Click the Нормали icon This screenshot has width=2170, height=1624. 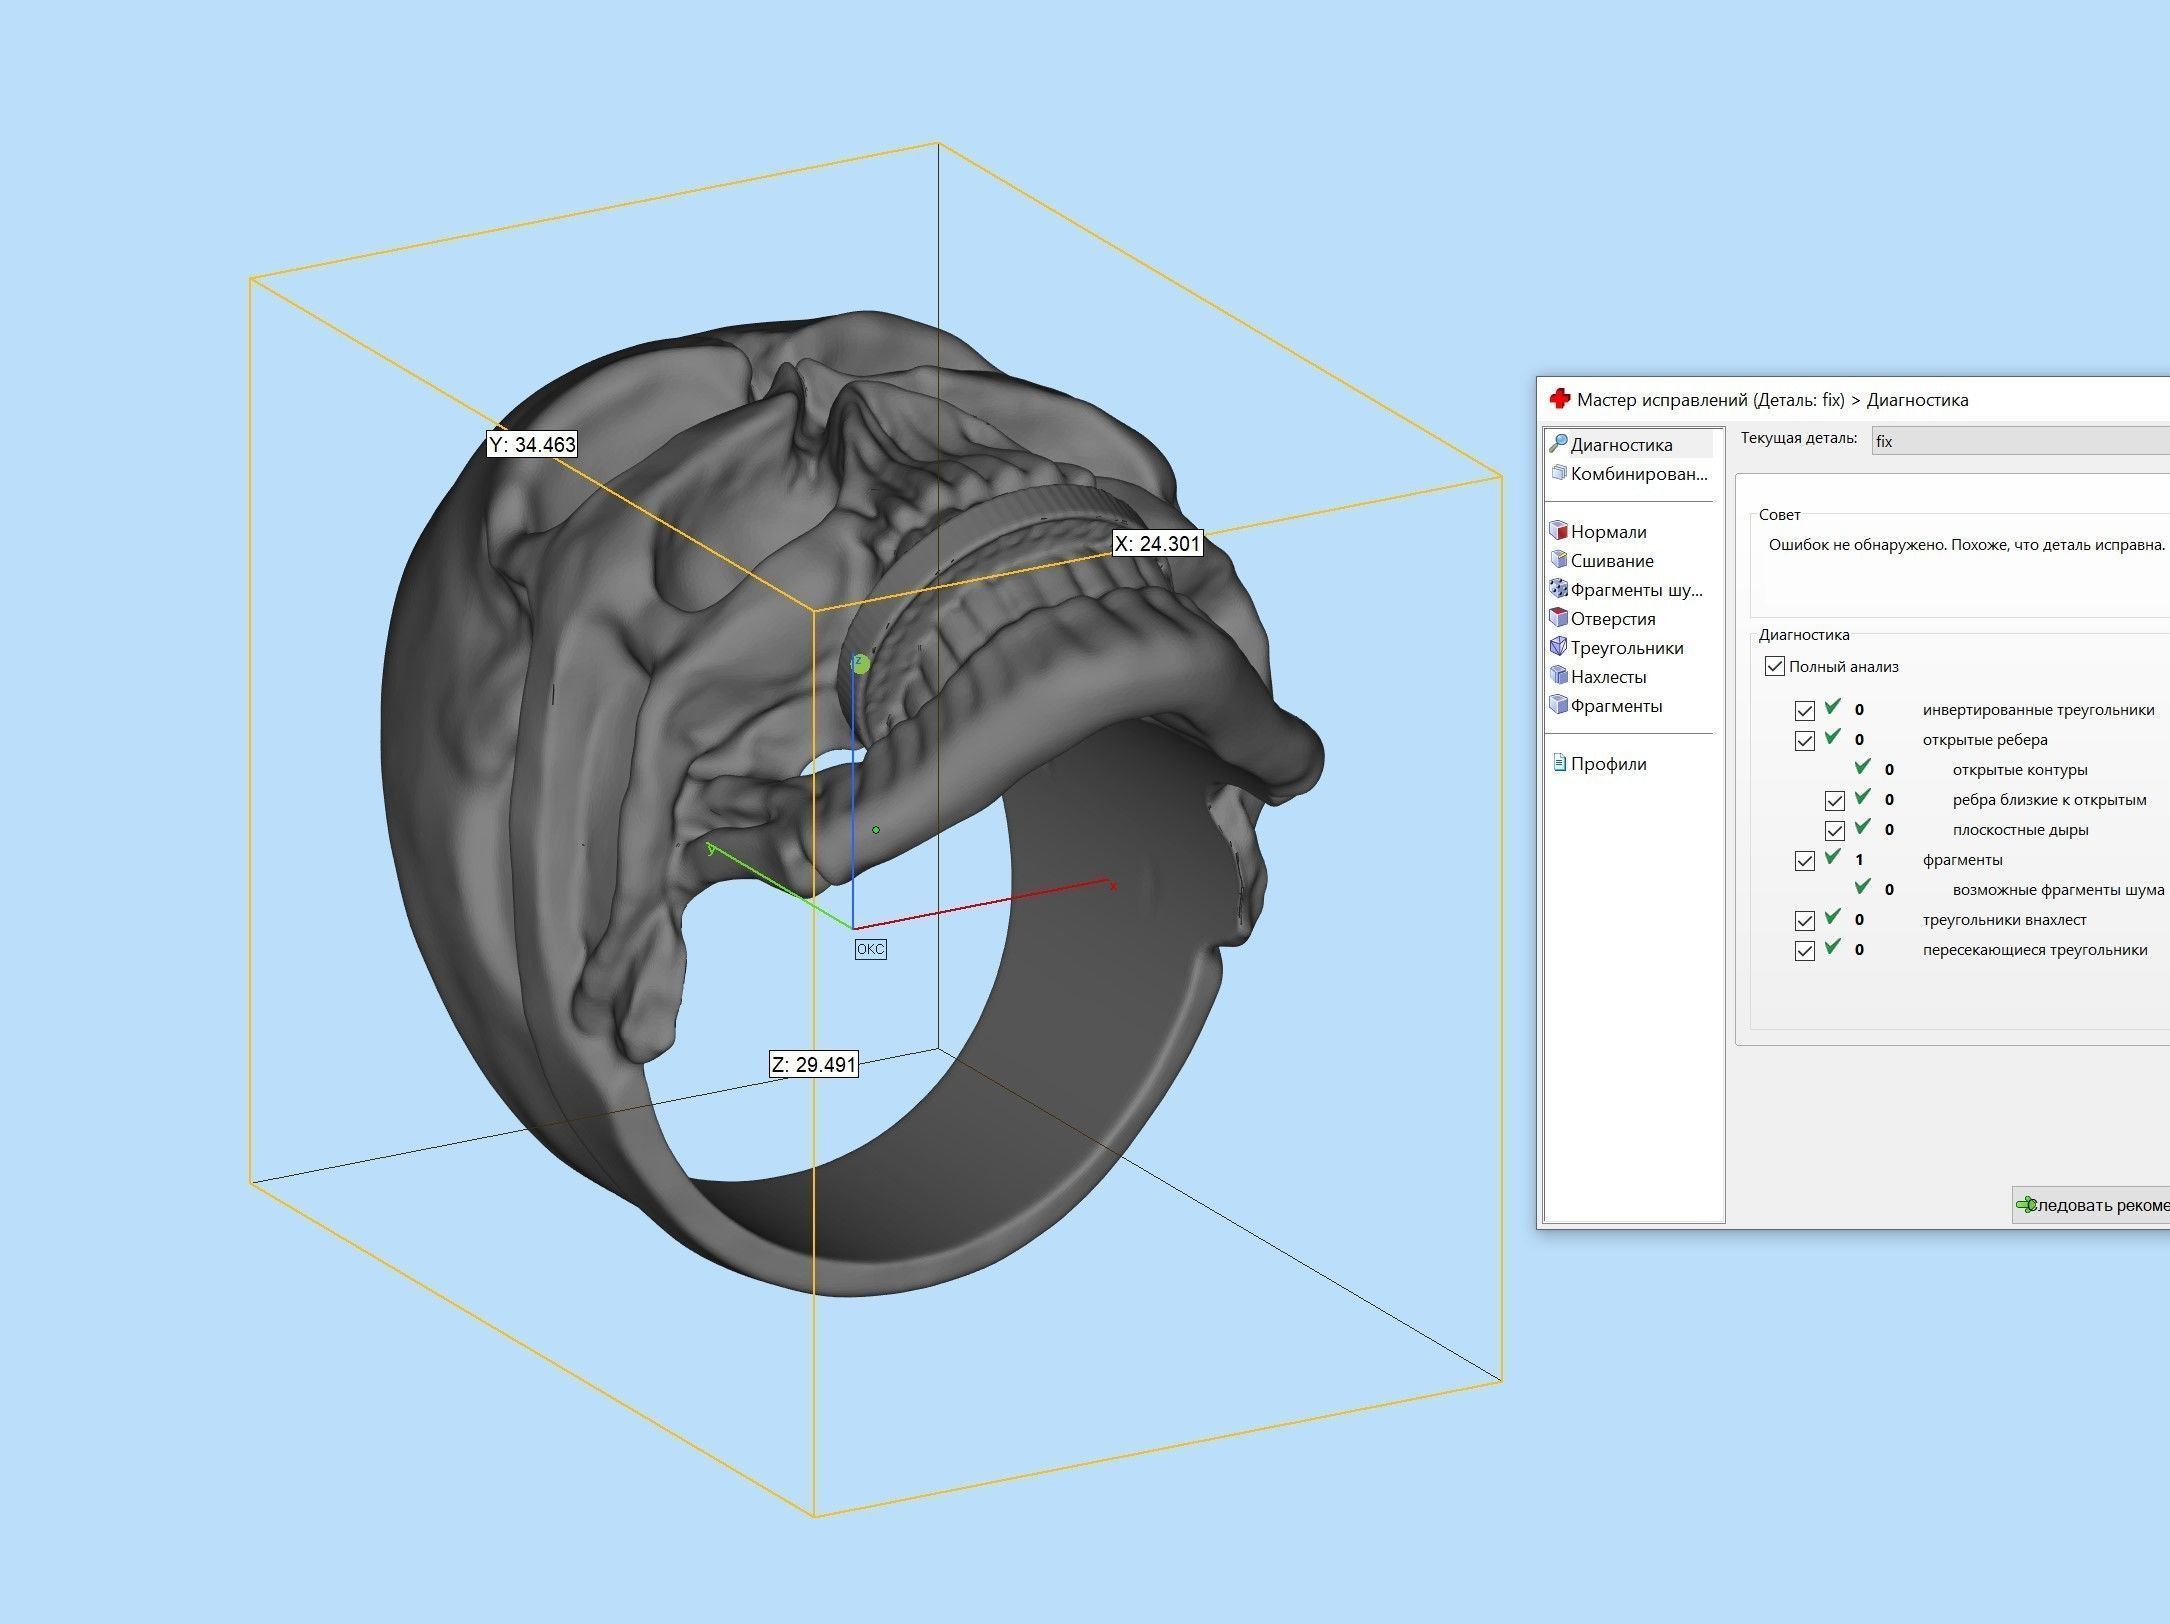(x=1557, y=530)
